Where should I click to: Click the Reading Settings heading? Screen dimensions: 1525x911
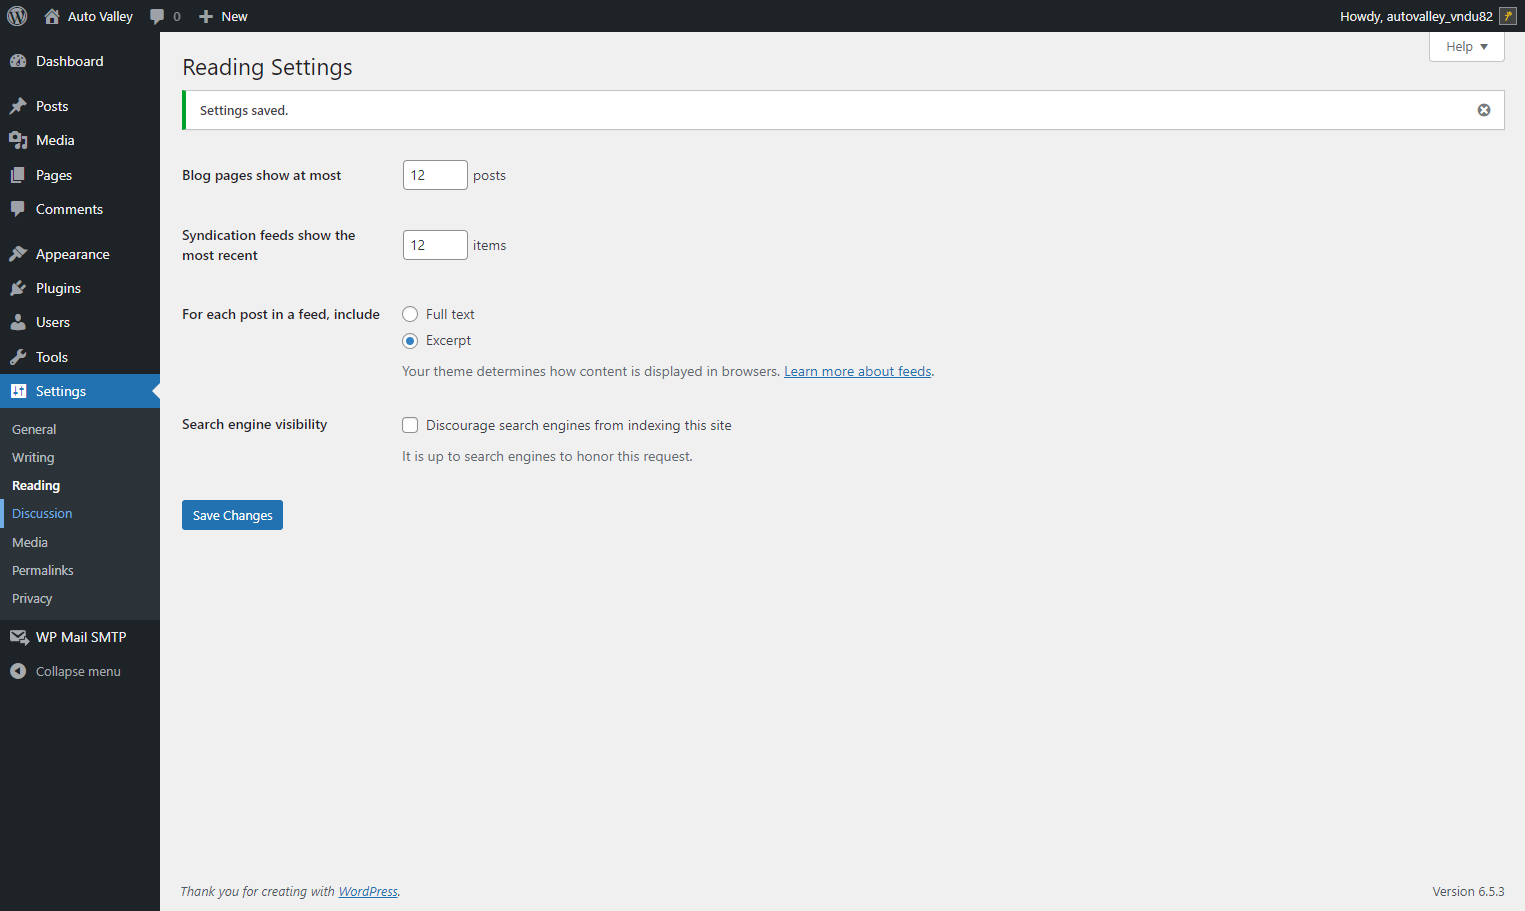(267, 67)
